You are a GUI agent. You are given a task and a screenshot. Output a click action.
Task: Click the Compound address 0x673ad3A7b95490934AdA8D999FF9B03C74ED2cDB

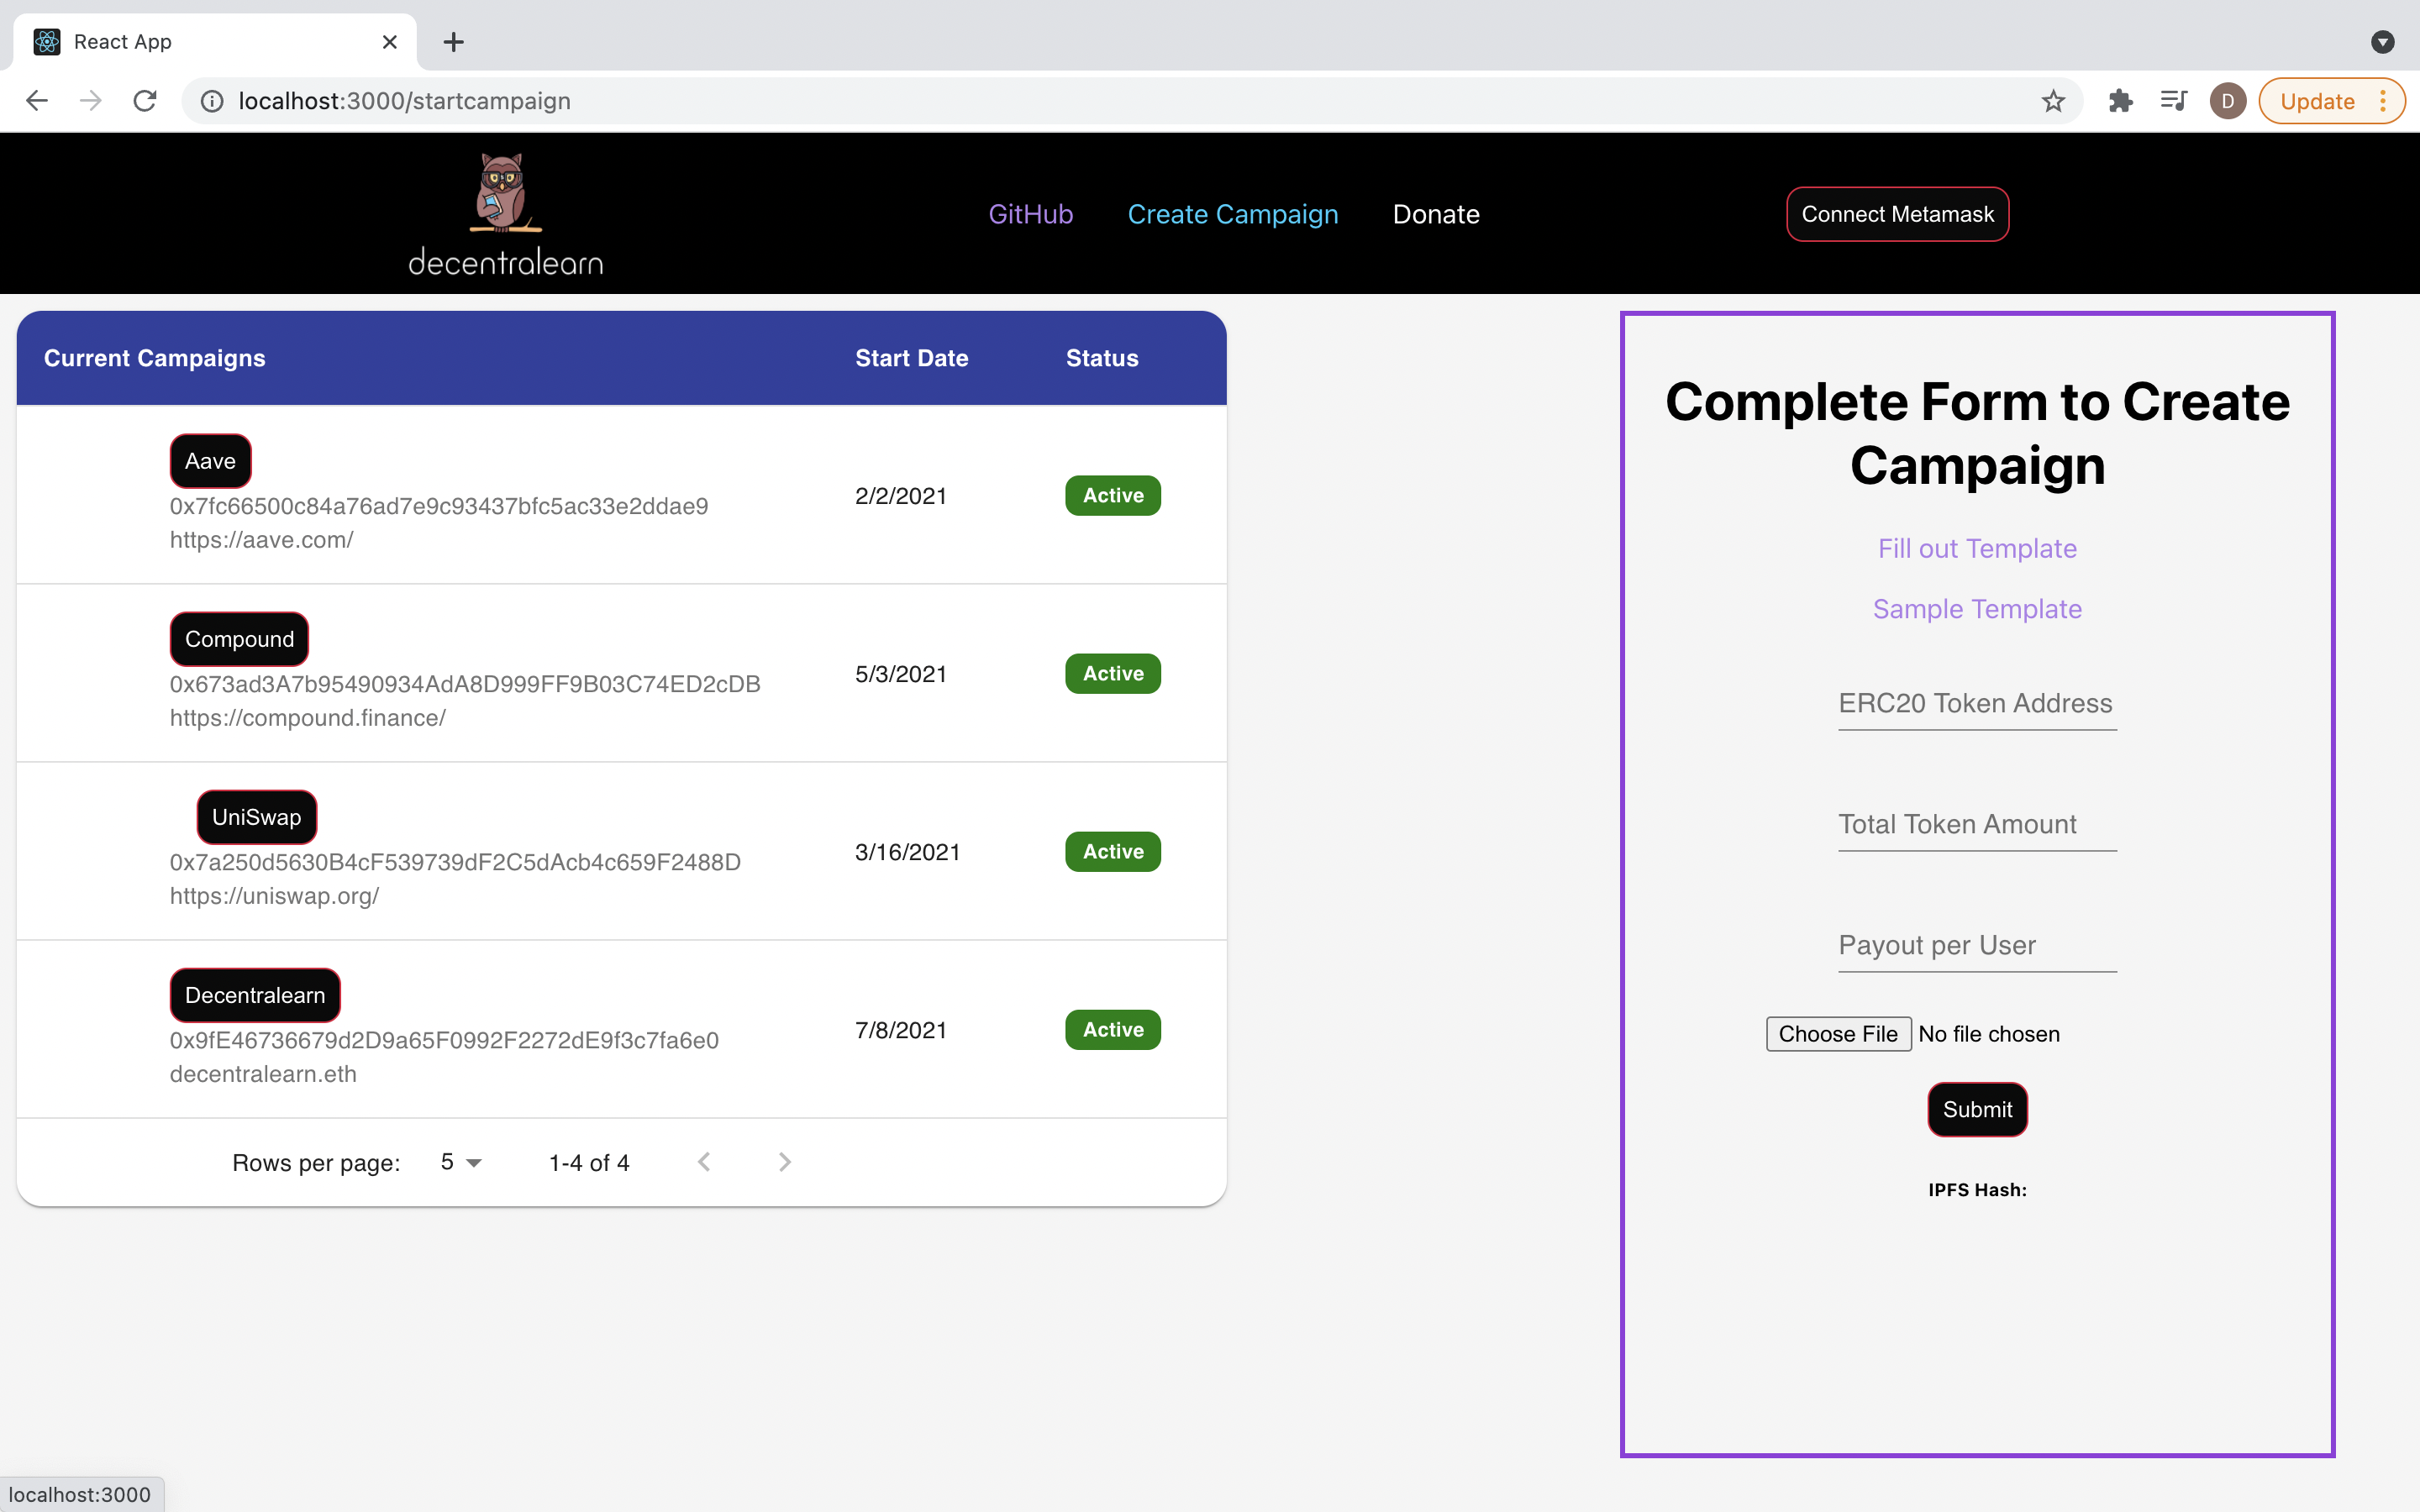(x=465, y=684)
